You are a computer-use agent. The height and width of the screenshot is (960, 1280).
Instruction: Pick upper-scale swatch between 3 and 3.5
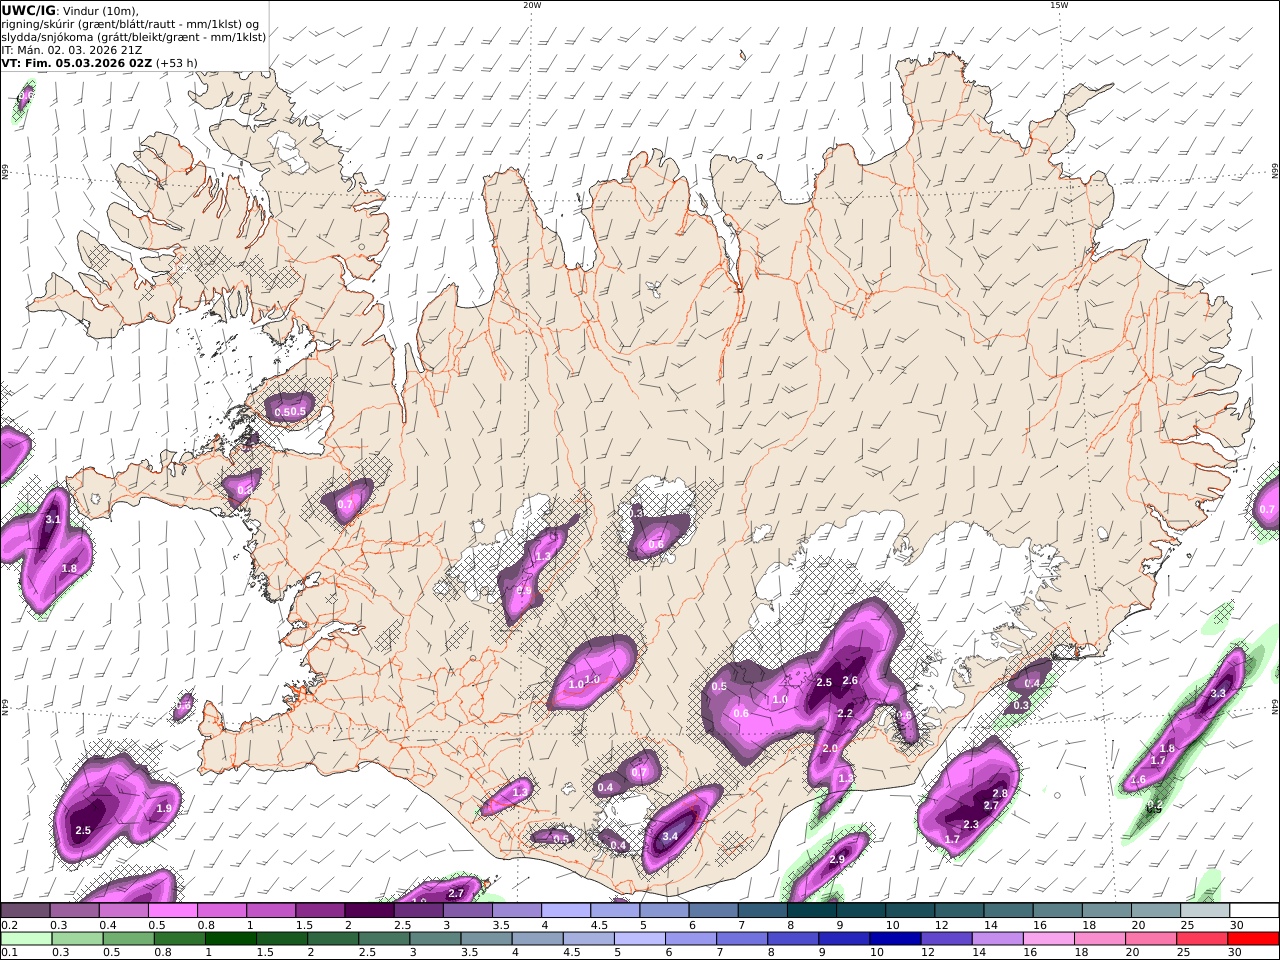(467, 910)
